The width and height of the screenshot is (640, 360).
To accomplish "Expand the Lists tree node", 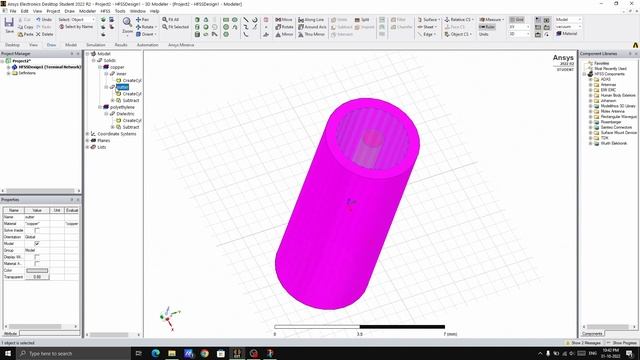I will (87, 147).
